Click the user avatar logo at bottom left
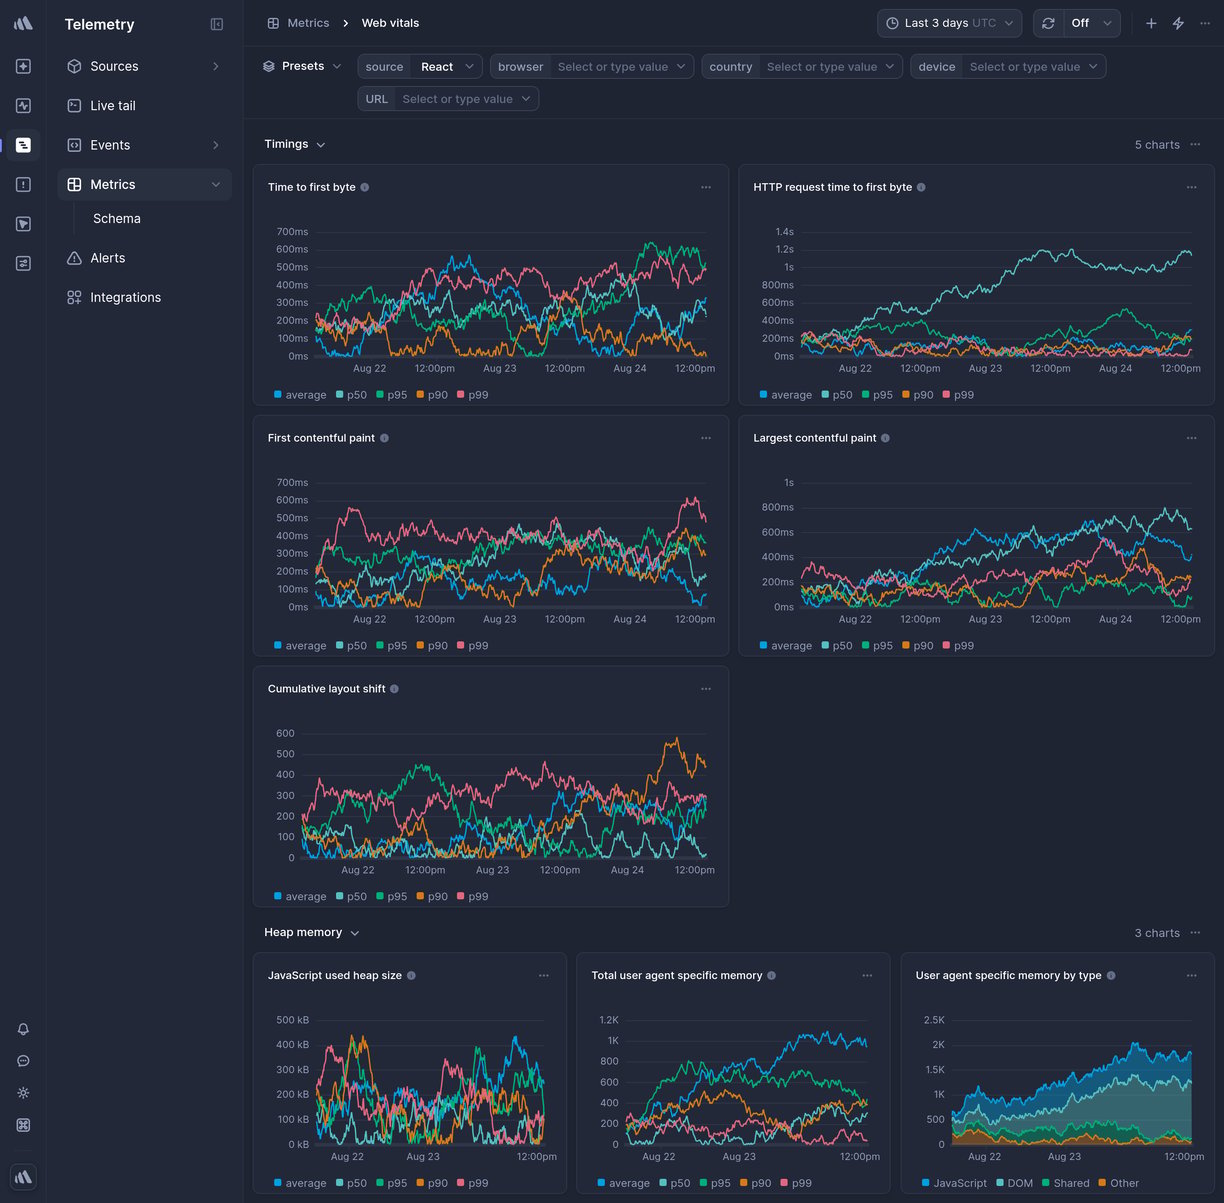The height and width of the screenshot is (1203, 1224). tap(23, 1177)
